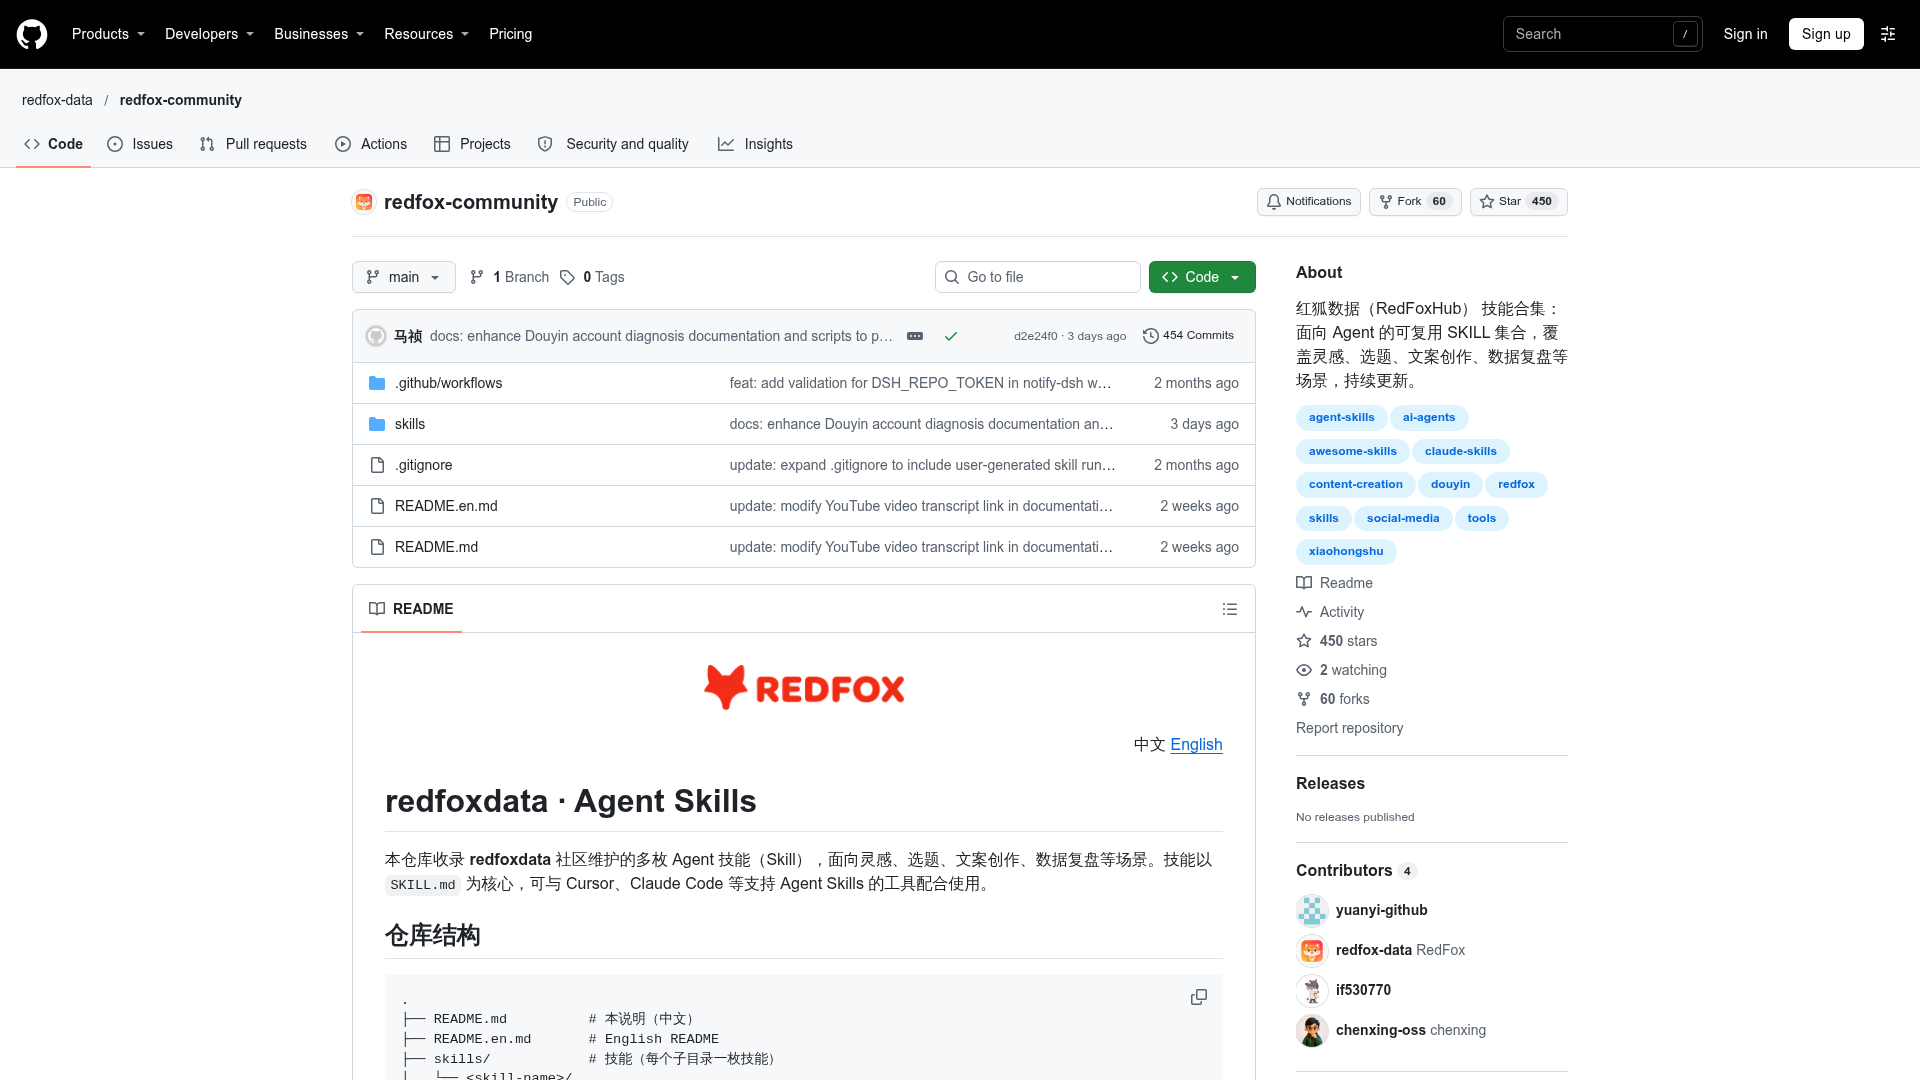Open README.en.md file

pyautogui.click(x=446, y=506)
